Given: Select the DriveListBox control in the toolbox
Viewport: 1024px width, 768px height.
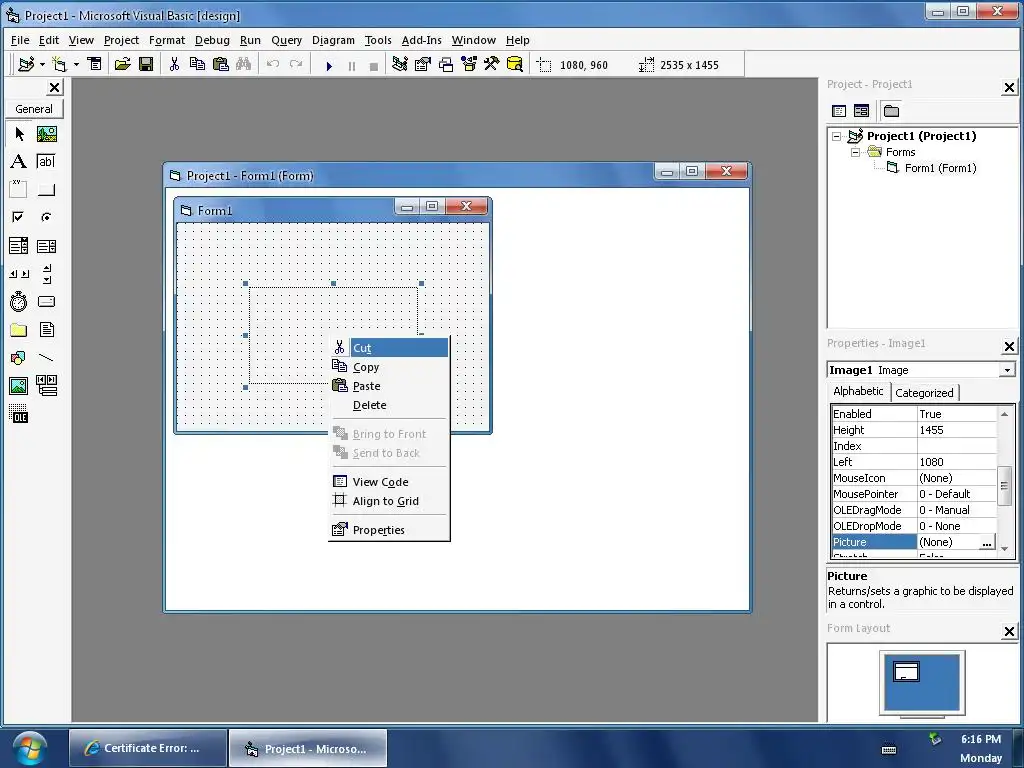Looking at the screenshot, I should (46, 302).
